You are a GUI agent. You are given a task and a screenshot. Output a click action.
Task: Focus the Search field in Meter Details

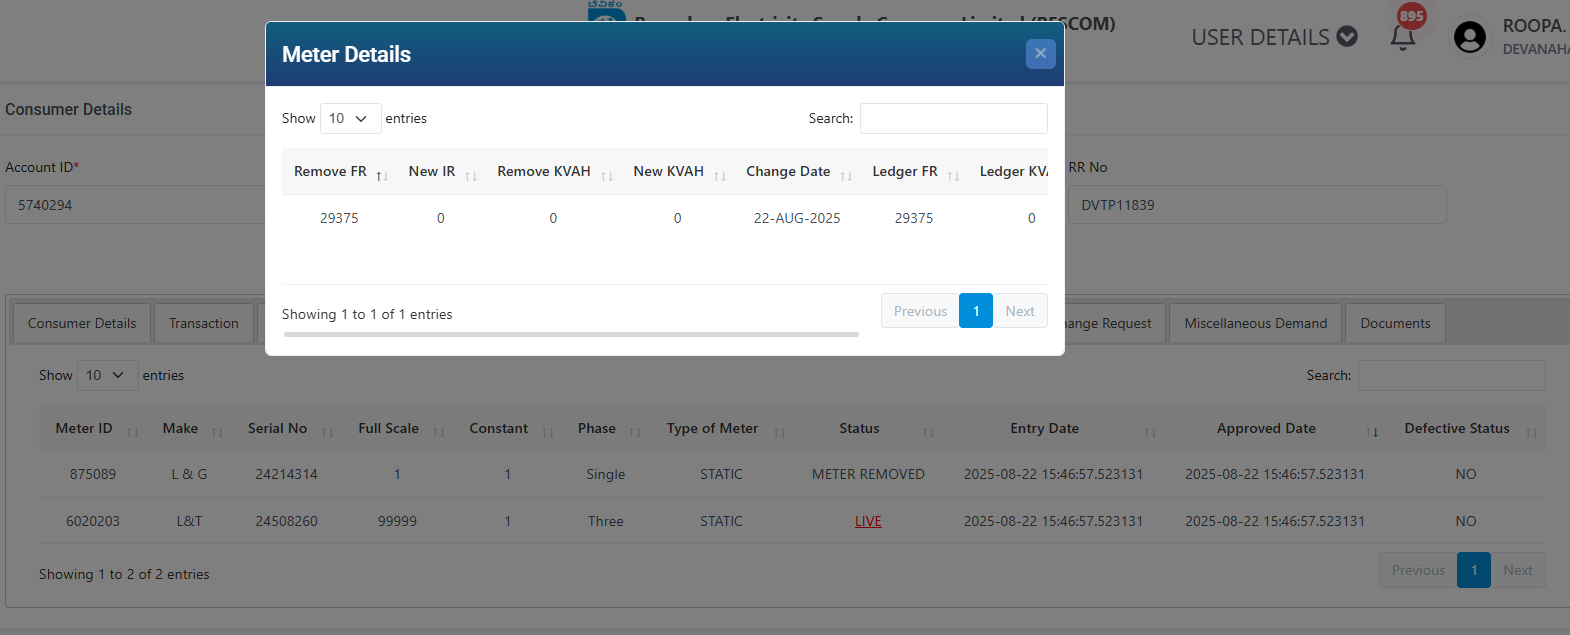954,118
